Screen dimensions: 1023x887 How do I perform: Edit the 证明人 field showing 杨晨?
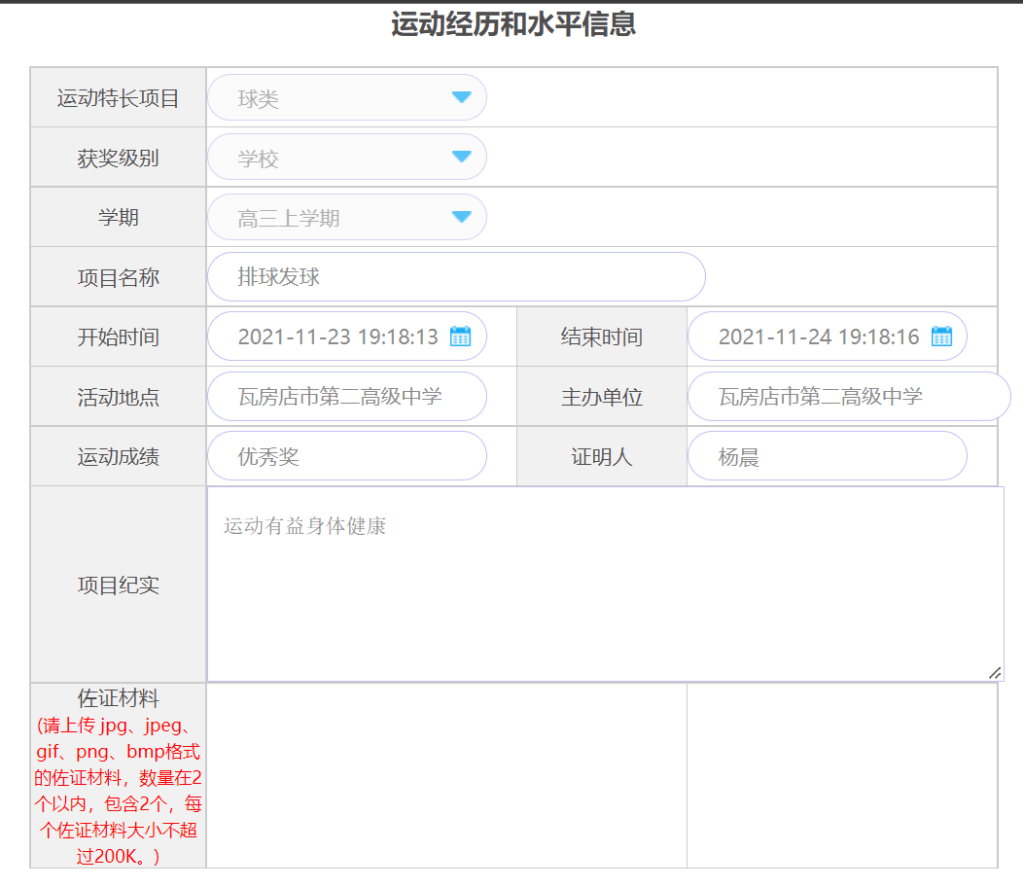(826, 457)
